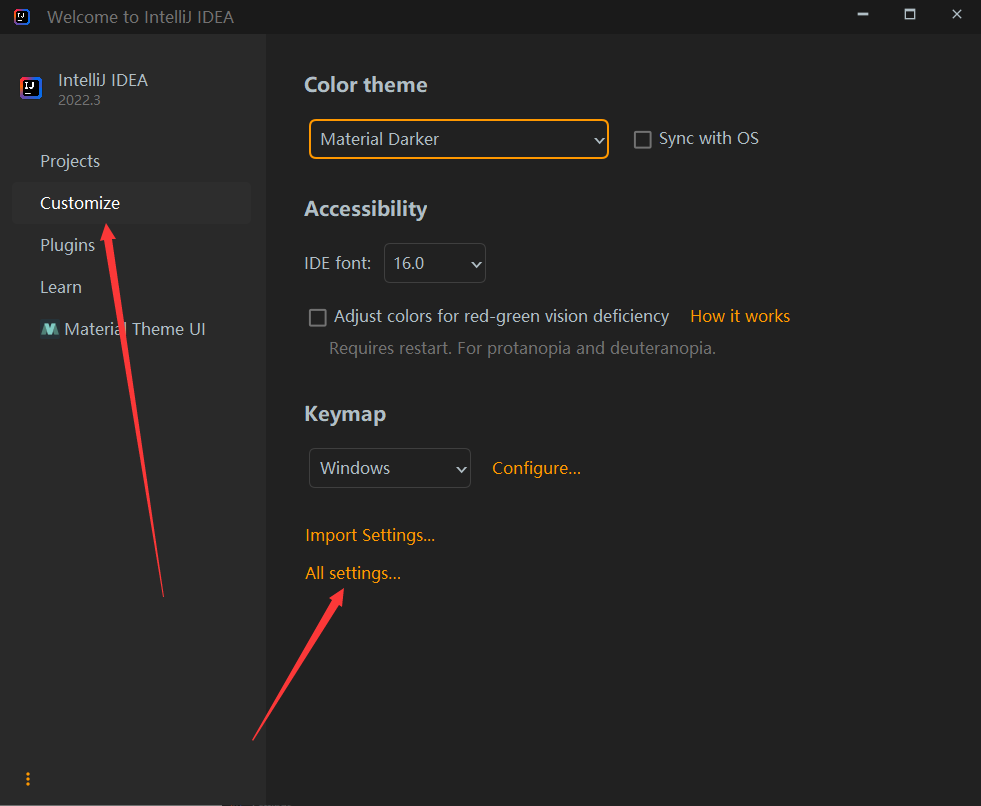Go to the Plugins section
The image size is (981, 806).
coord(68,245)
